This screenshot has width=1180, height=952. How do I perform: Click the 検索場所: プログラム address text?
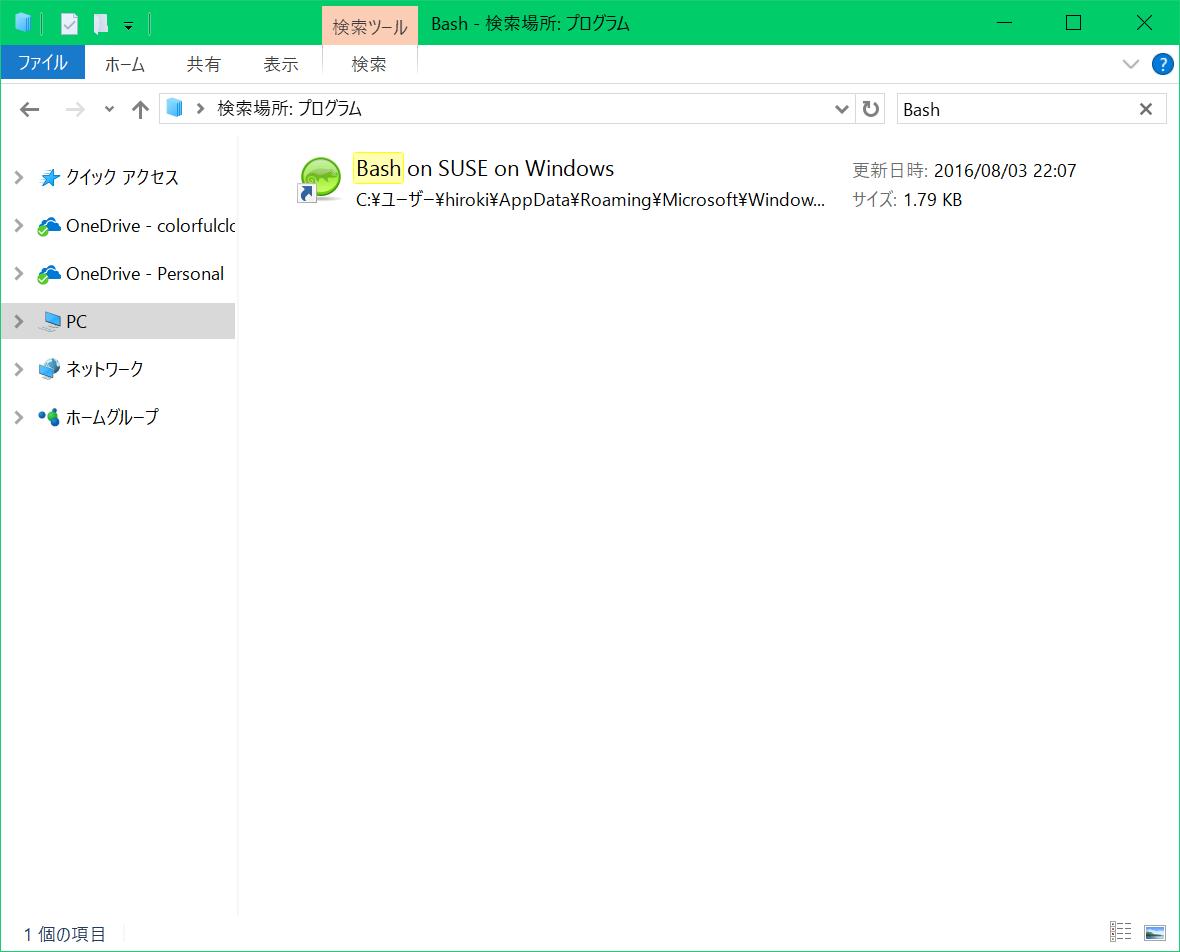[x=290, y=108]
